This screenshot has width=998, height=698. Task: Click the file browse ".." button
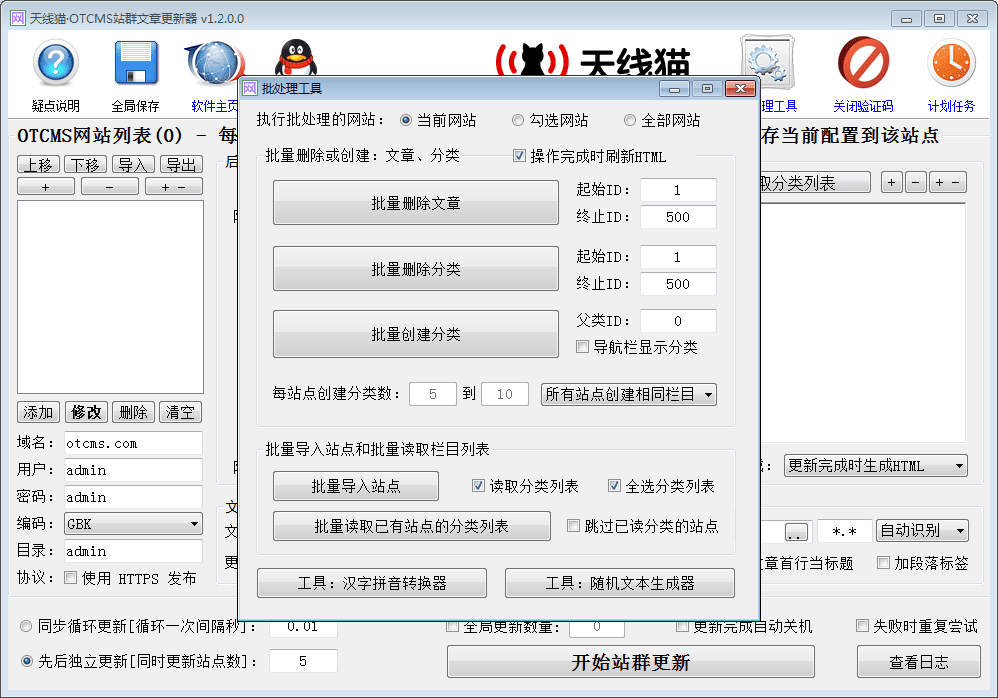click(x=796, y=531)
